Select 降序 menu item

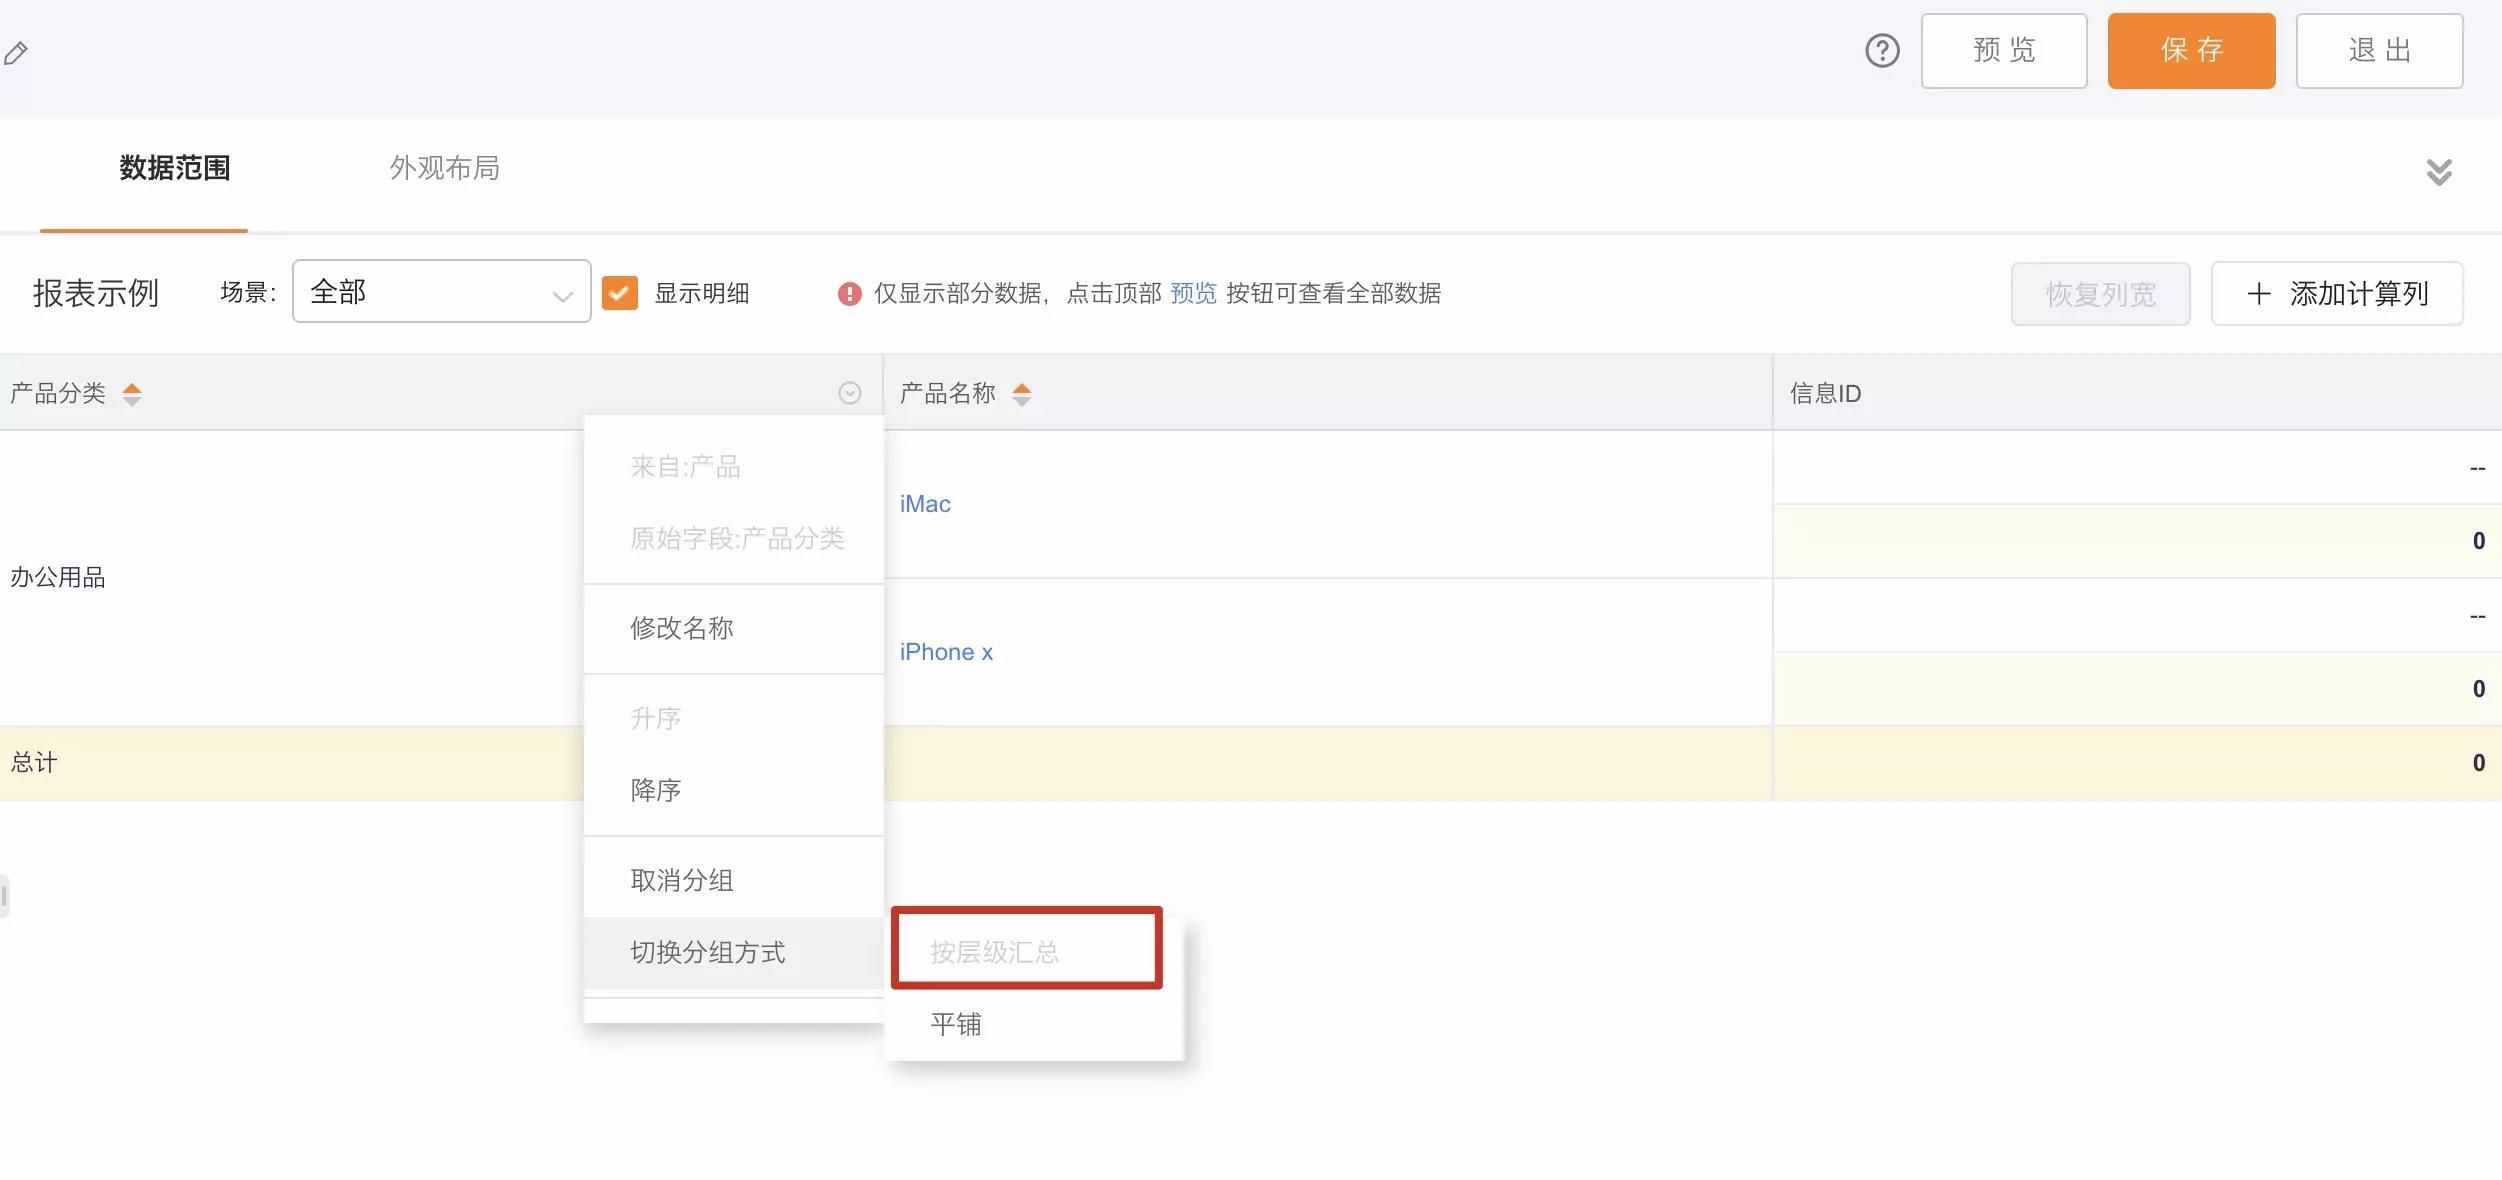pyautogui.click(x=734, y=790)
